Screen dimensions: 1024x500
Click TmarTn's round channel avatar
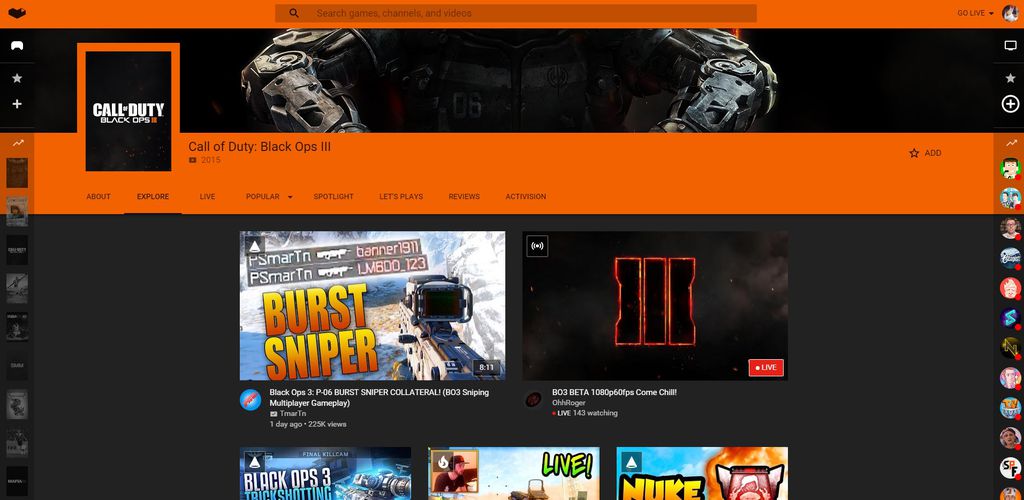pyautogui.click(x=250, y=399)
